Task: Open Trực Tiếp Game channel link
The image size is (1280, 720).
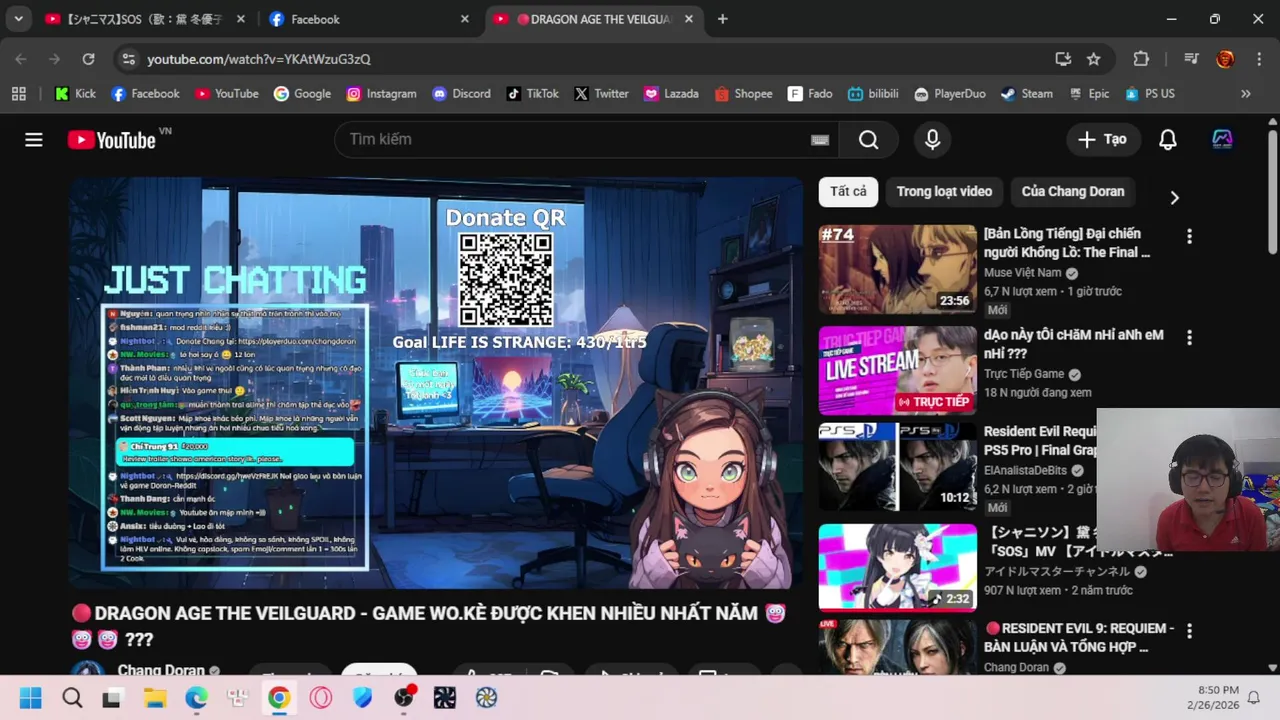Action: click(1024, 374)
